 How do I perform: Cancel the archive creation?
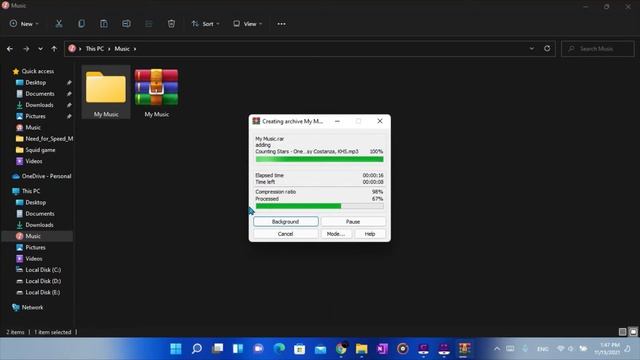click(x=286, y=234)
